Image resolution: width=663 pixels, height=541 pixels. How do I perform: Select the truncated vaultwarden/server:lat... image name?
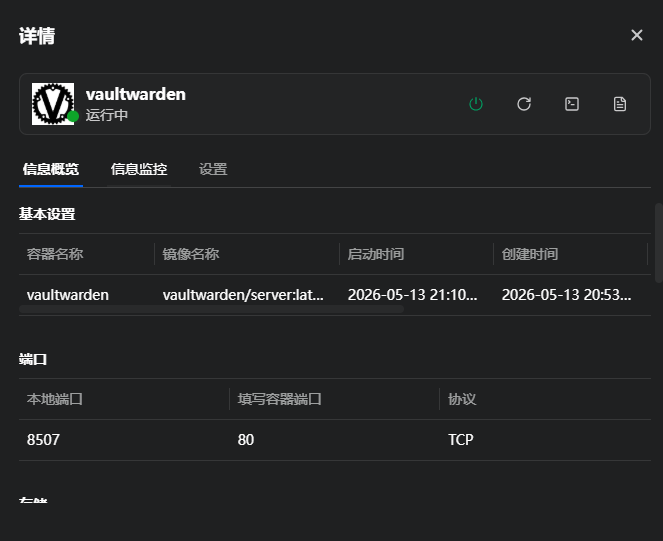(243, 295)
